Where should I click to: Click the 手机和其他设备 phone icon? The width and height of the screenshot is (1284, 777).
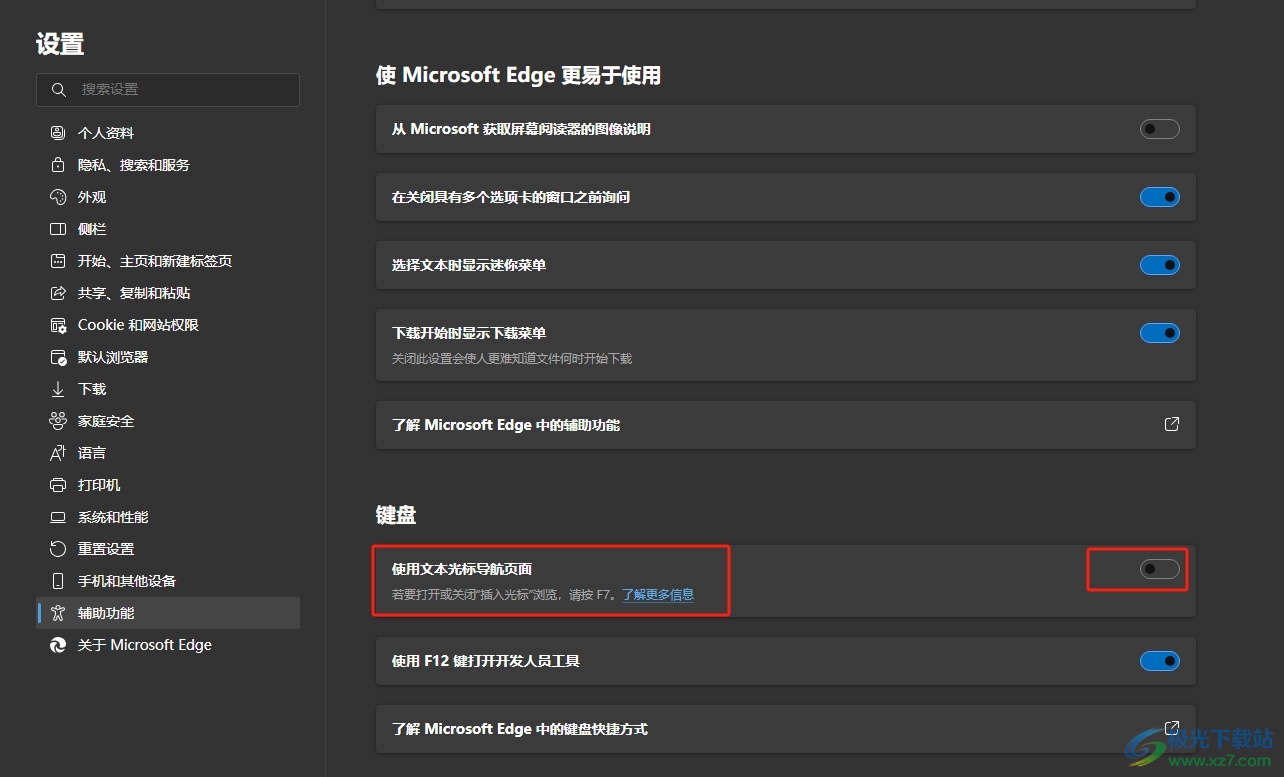[x=58, y=581]
